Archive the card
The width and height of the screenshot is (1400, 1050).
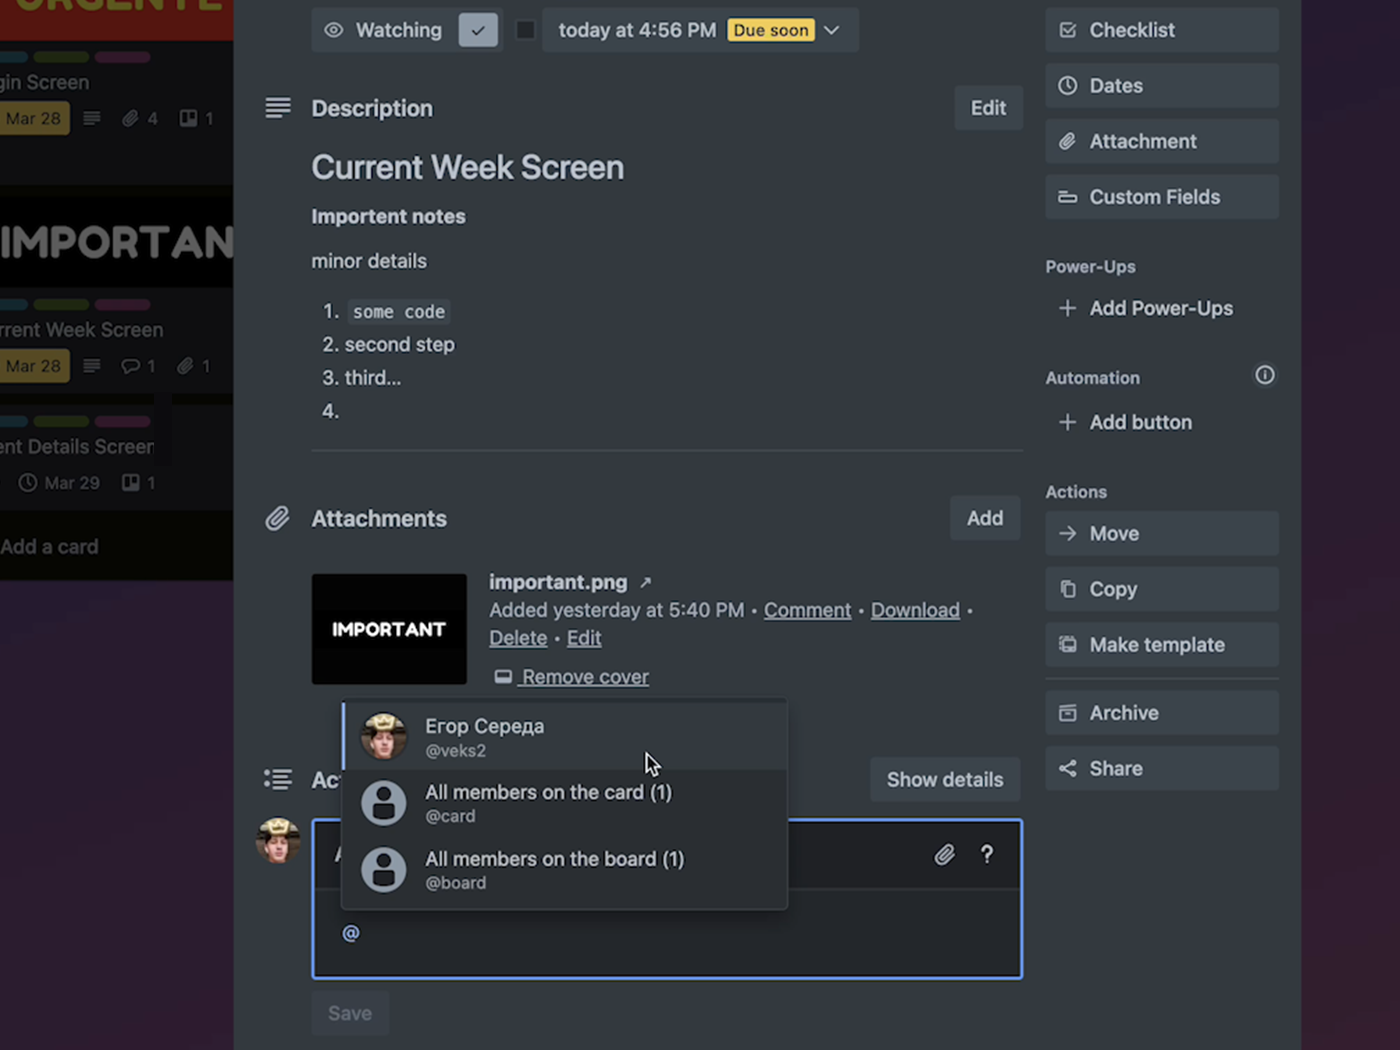pyautogui.click(x=1162, y=713)
